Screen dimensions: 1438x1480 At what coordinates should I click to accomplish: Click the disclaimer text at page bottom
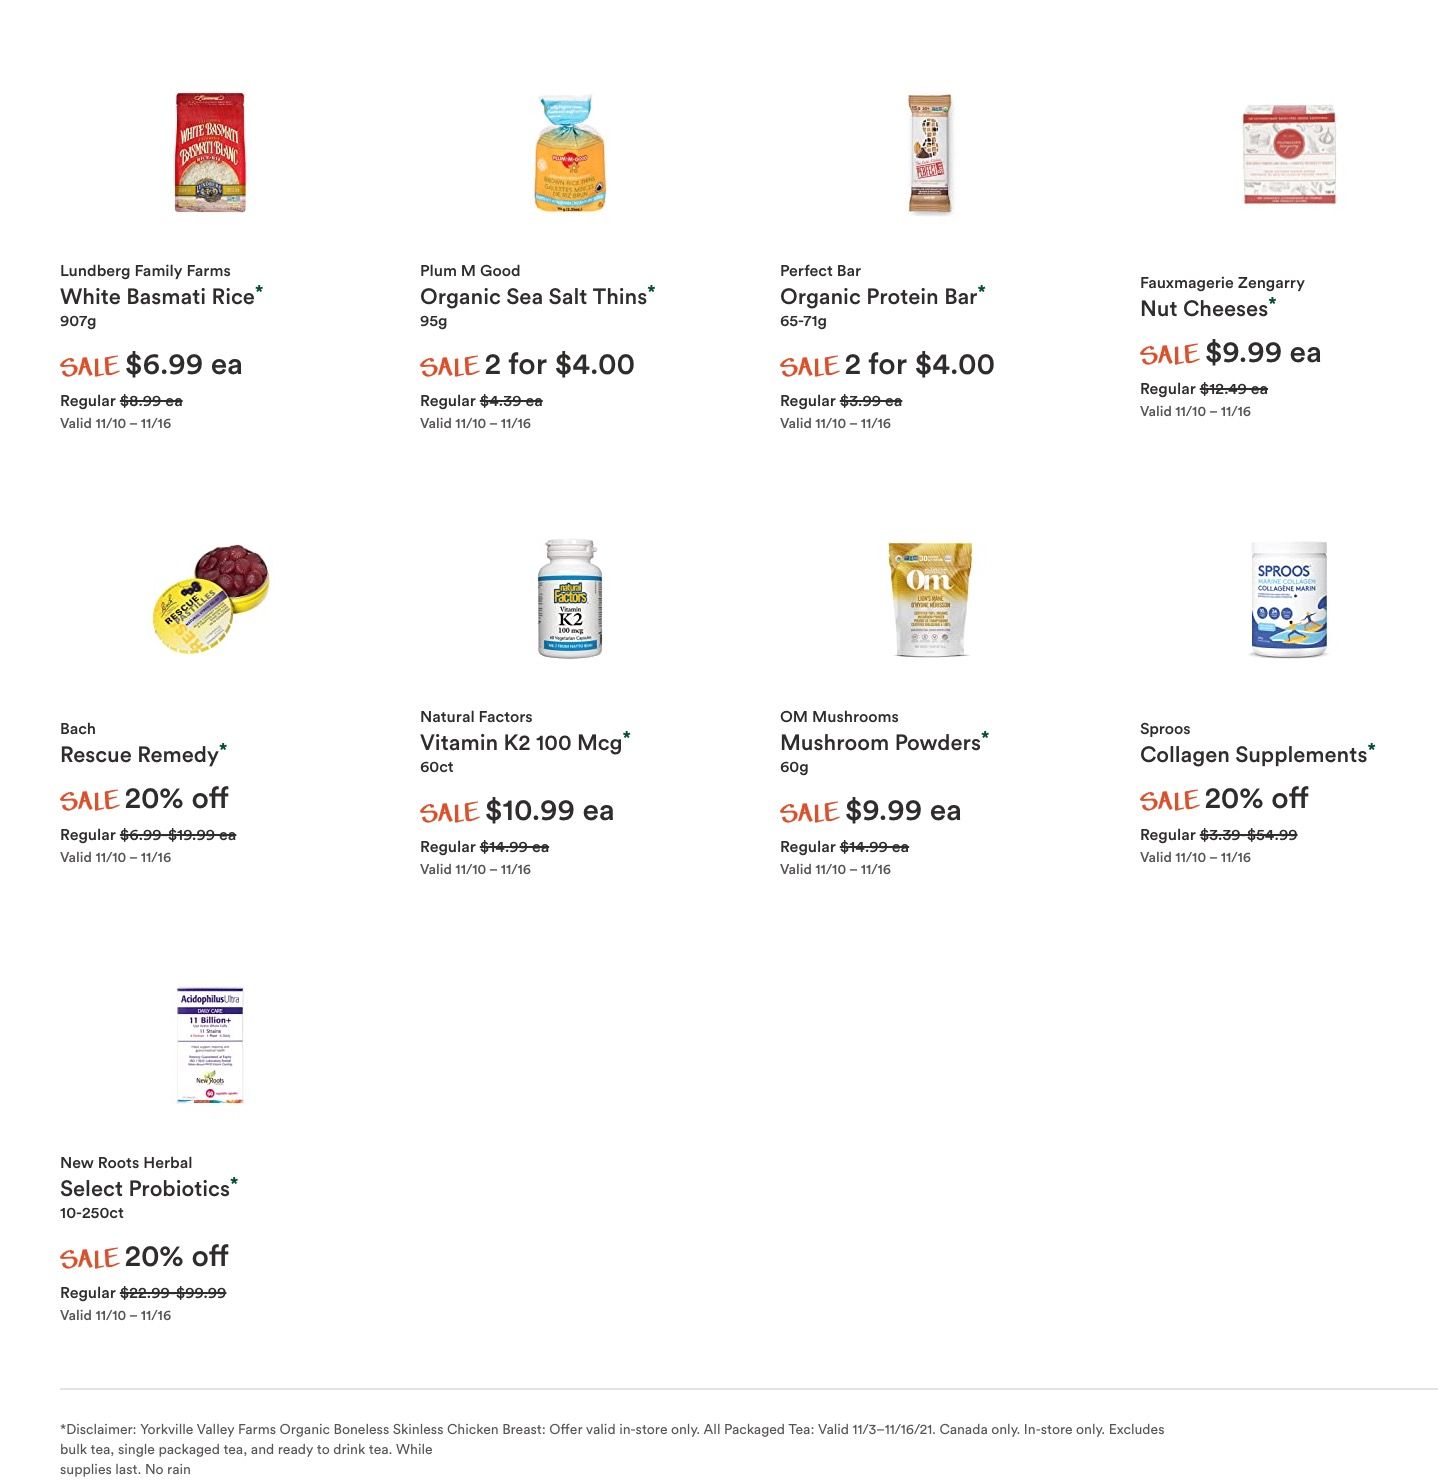click(x=612, y=1449)
